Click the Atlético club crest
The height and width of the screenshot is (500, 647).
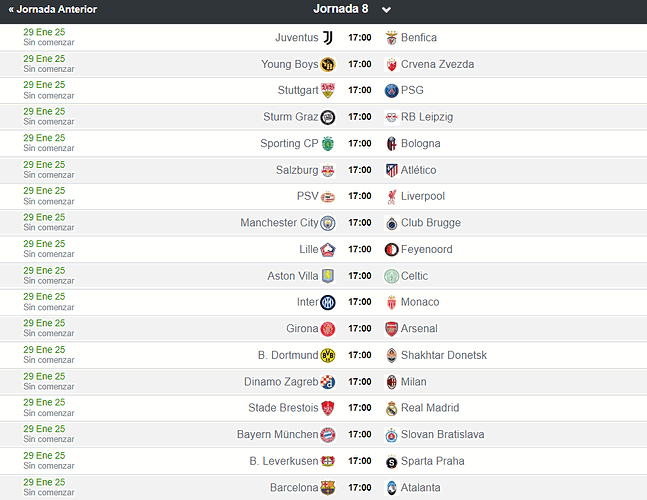[x=392, y=170]
